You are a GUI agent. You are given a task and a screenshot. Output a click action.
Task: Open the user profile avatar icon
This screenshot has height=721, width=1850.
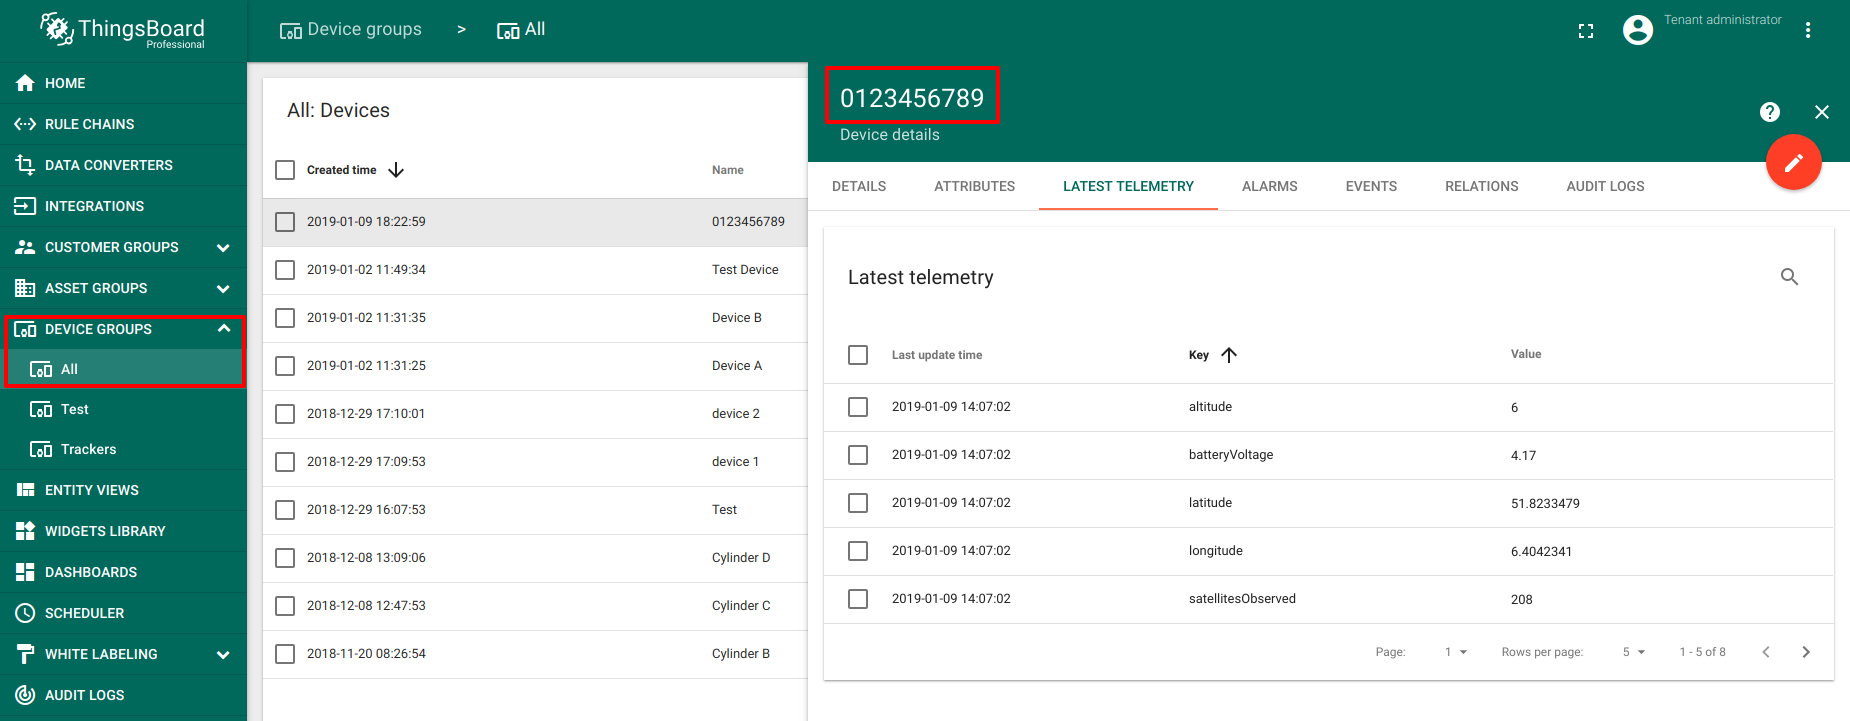tap(1637, 30)
